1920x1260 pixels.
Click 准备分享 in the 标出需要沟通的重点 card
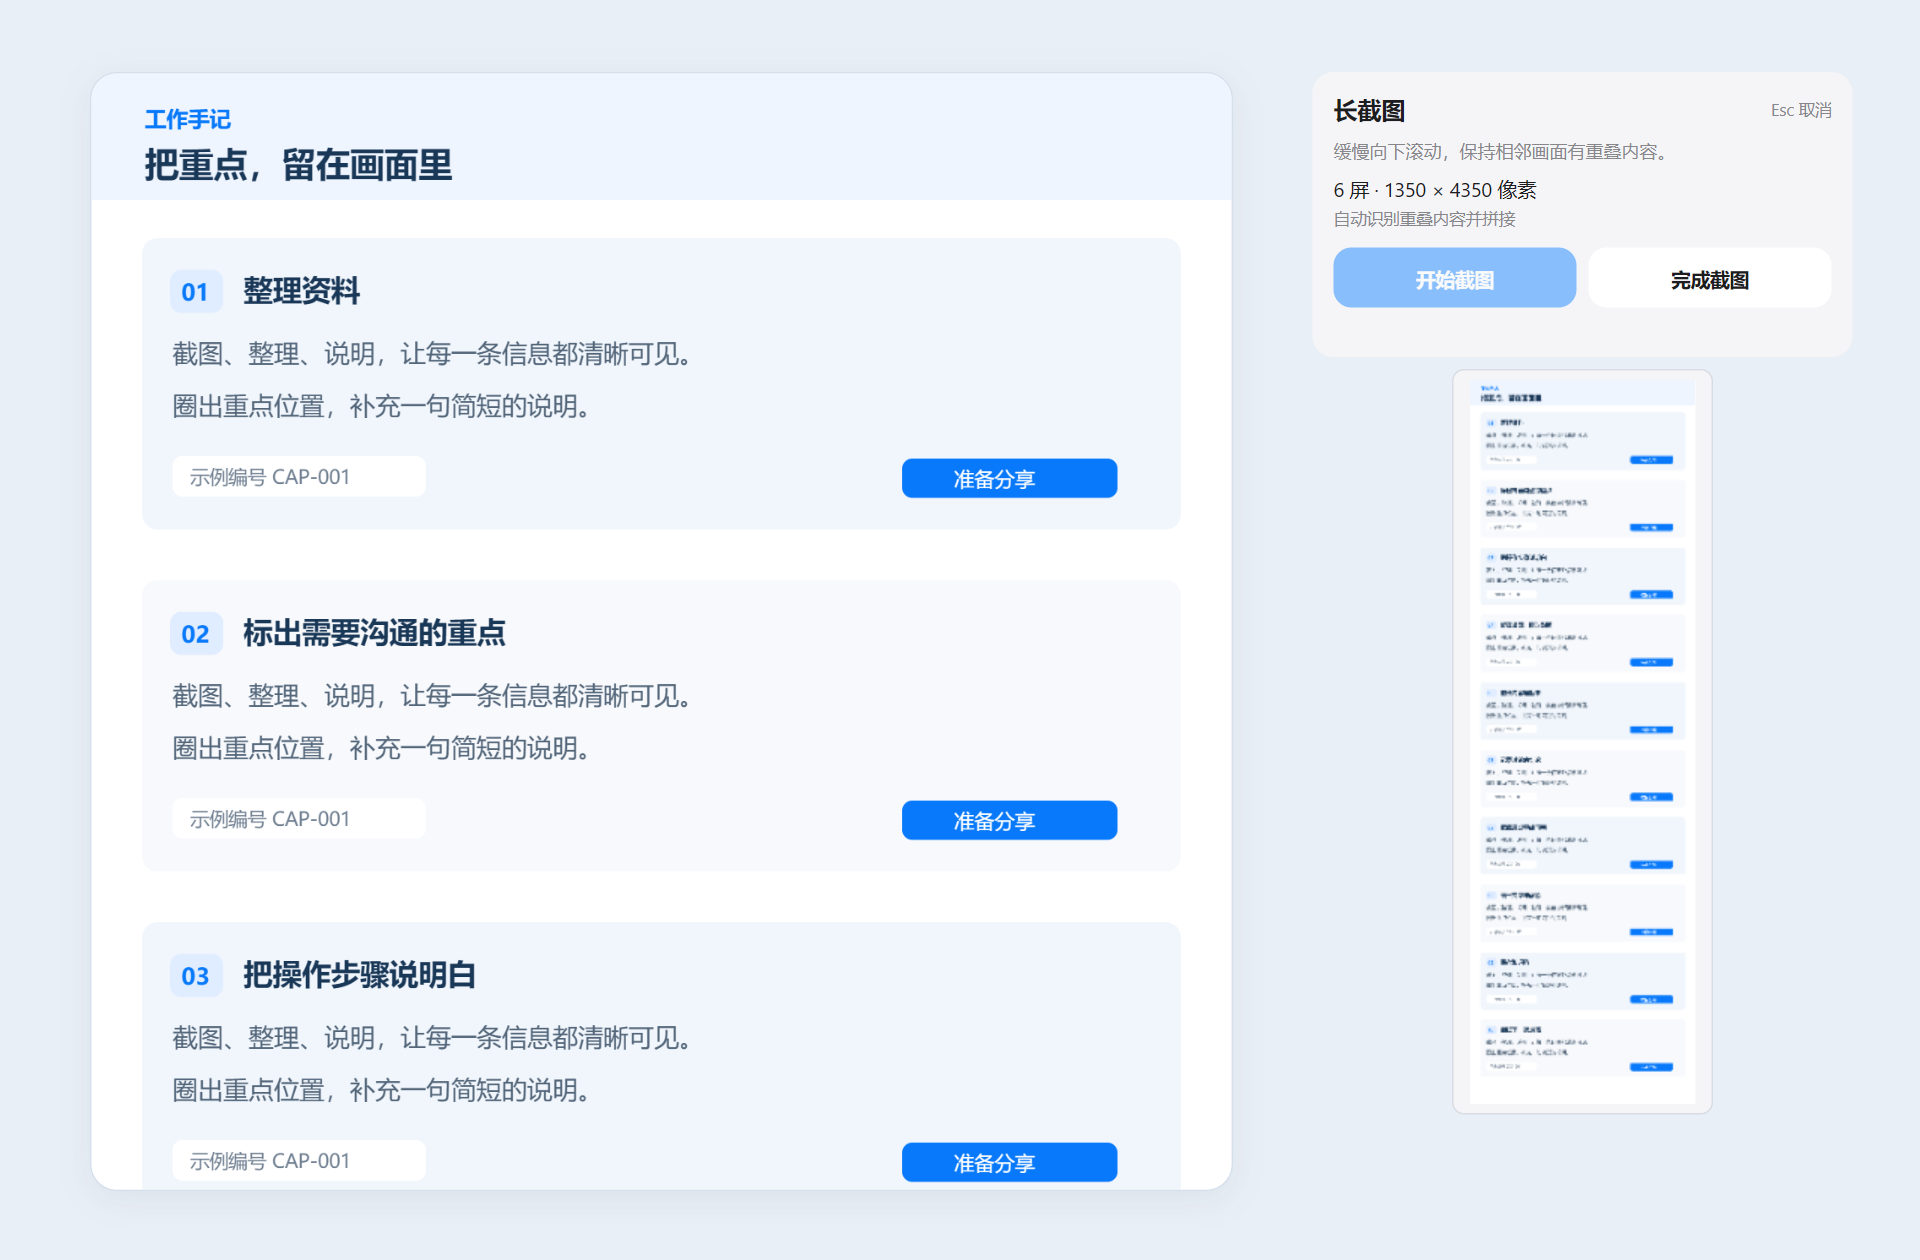coord(1009,820)
